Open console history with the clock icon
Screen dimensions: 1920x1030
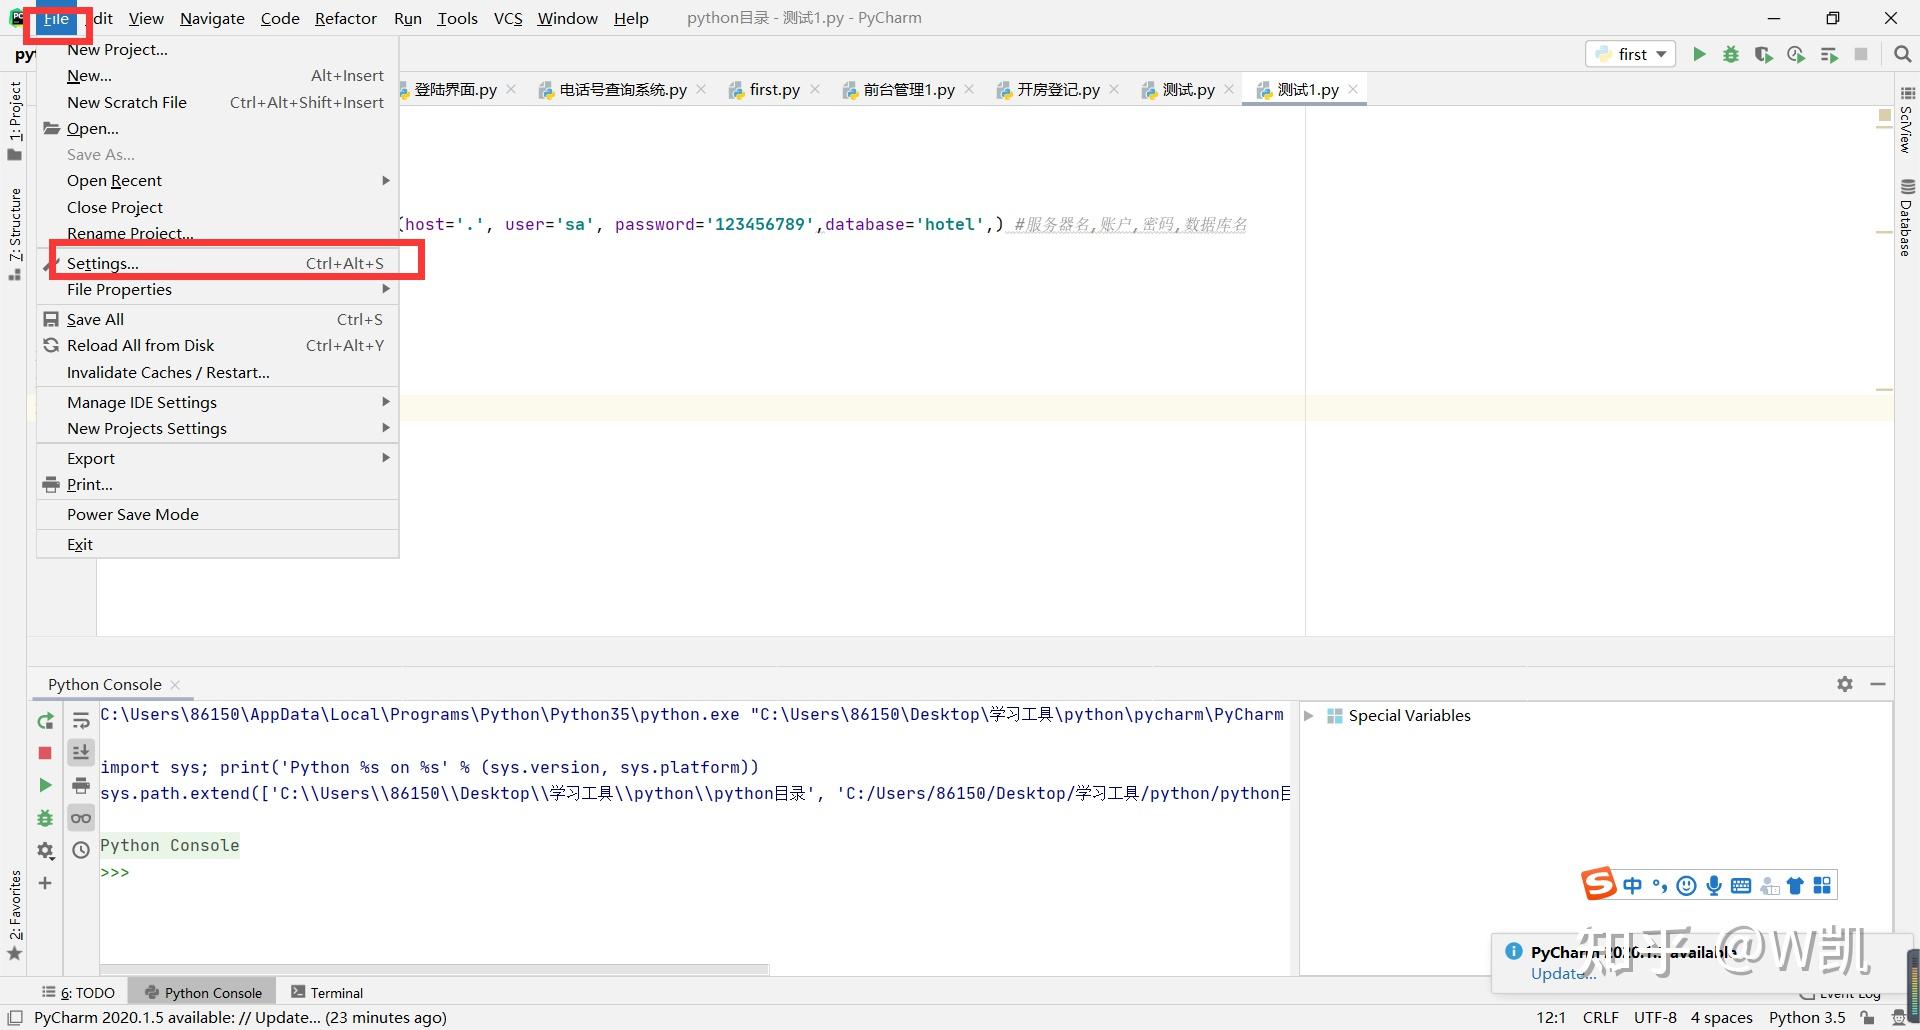[x=81, y=850]
